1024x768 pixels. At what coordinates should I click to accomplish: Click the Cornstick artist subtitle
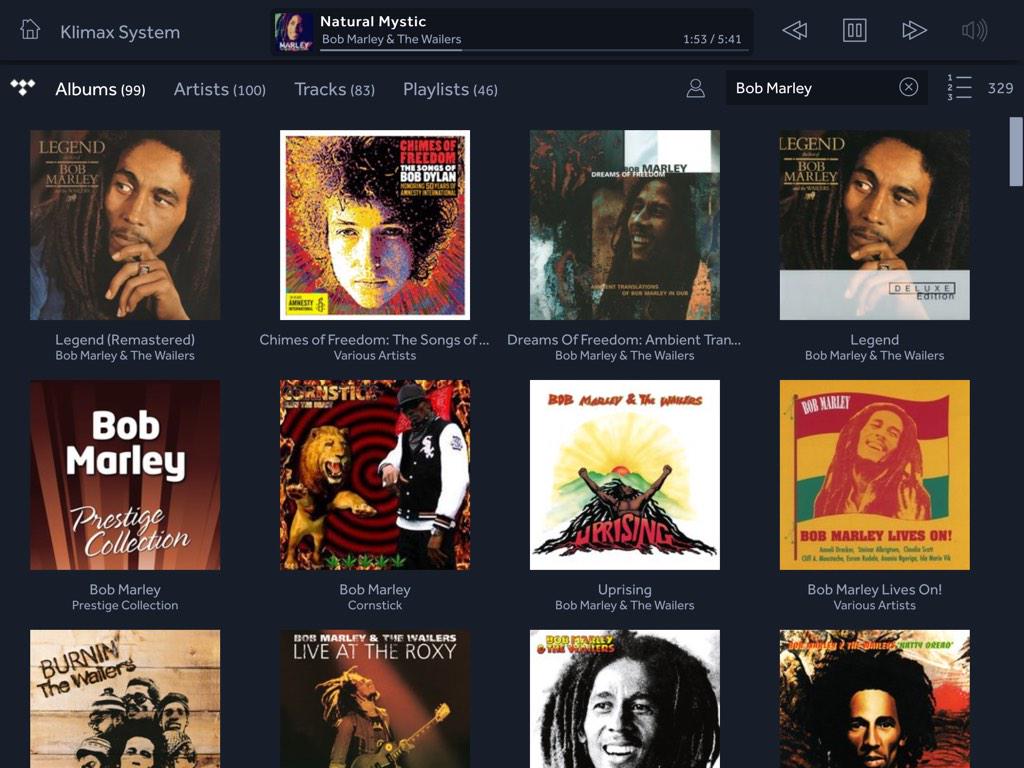[375, 605]
